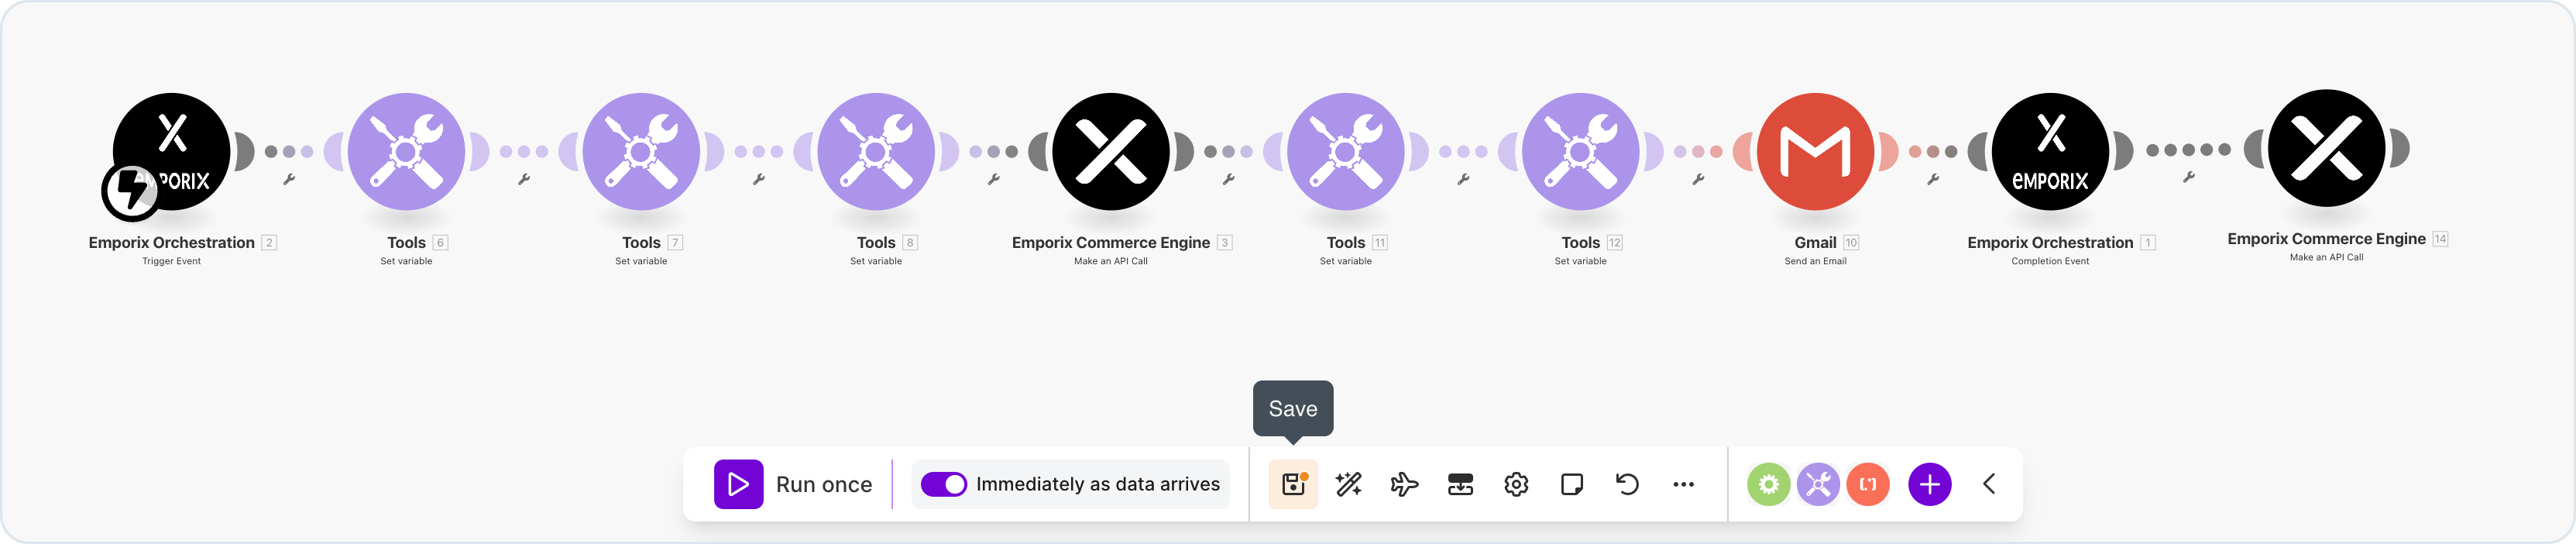Toggle the scheduling switch off
The height and width of the screenshot is (544, 2576).
(x=943, y=484)
